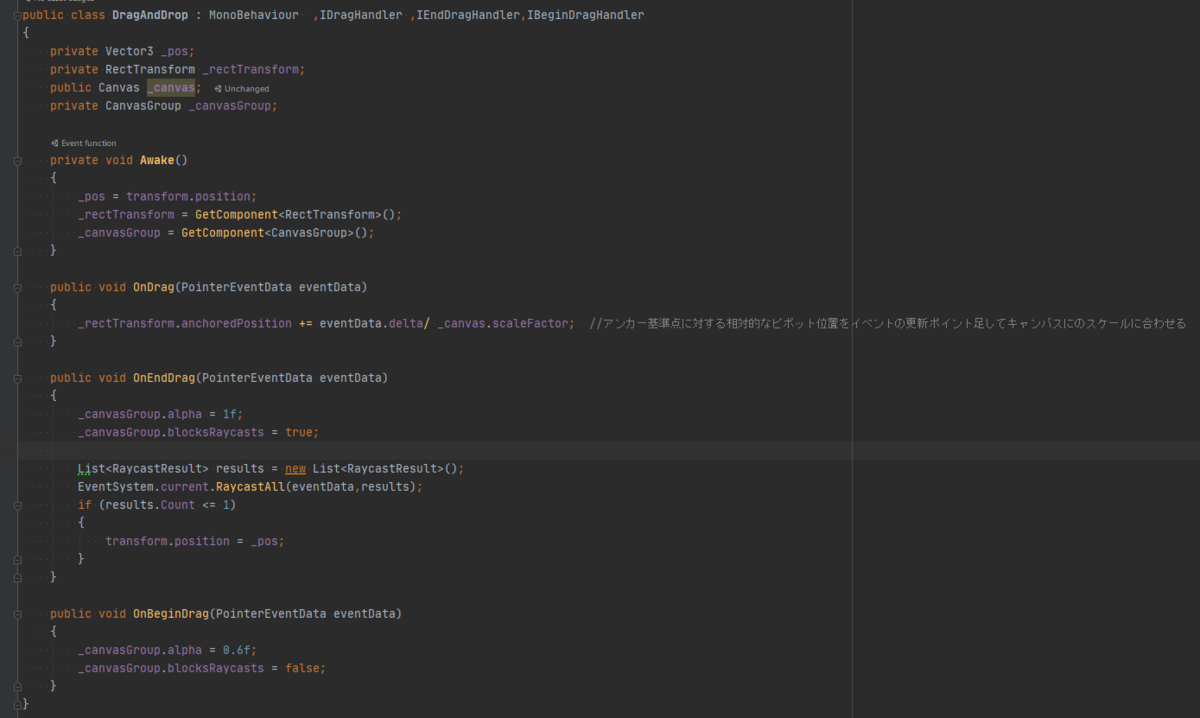The height and width of the screenshot is (718, 1200).
Task: Collapse the Awake method fold marker
Action: click(x=17, y=160)
